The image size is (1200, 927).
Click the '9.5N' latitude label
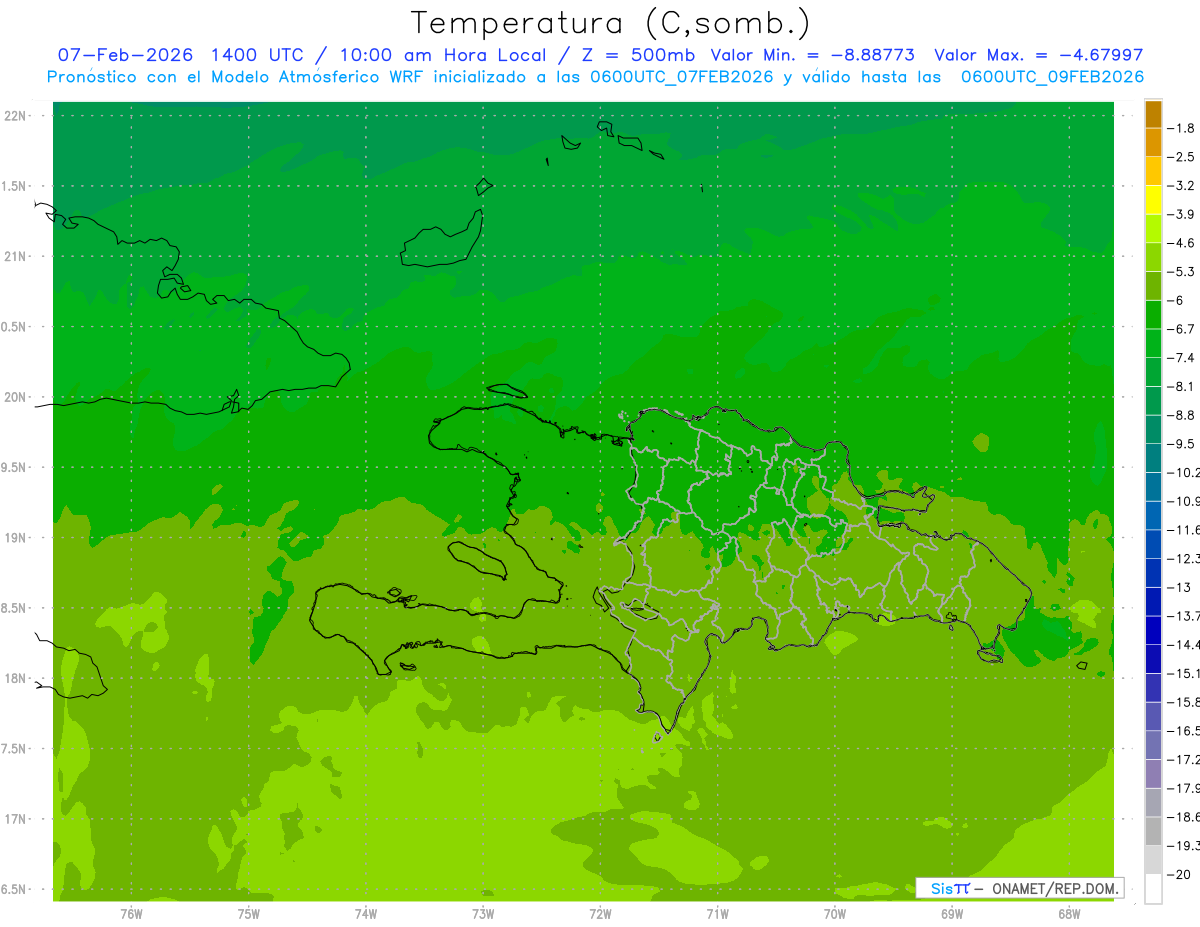click(x=15, y=467)
